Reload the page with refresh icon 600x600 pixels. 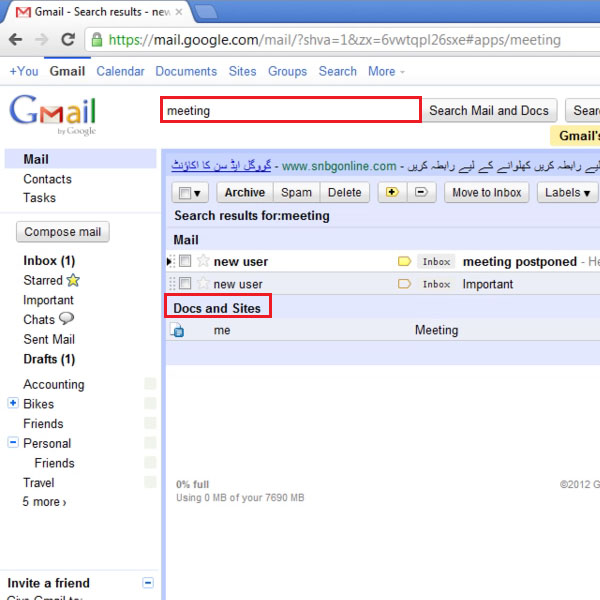tap(68, 39)
